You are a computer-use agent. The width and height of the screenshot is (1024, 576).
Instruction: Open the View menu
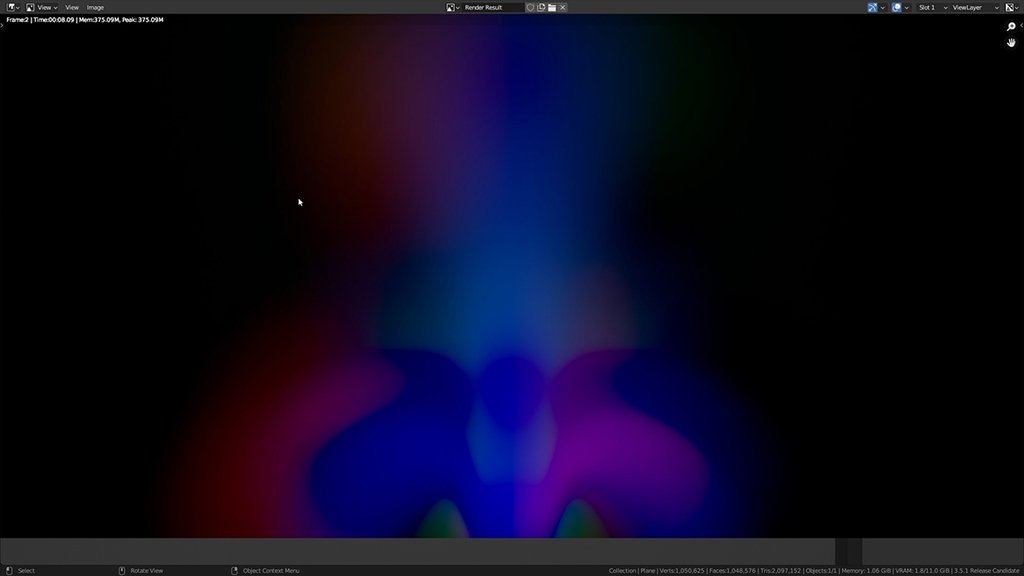[x=72, y=7]
